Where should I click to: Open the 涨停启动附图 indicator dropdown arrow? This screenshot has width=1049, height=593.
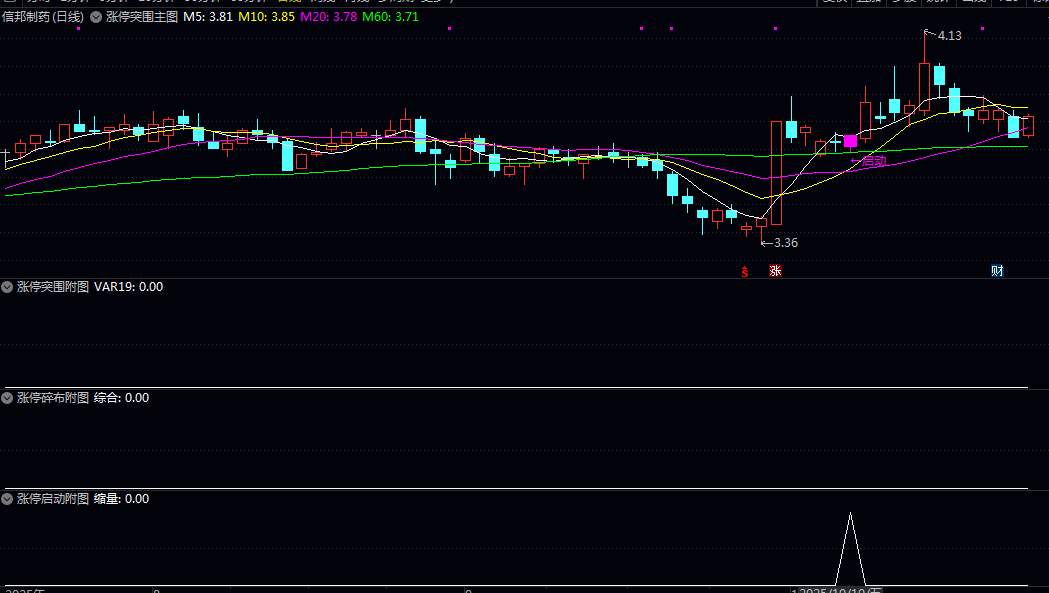click(8, 499)
